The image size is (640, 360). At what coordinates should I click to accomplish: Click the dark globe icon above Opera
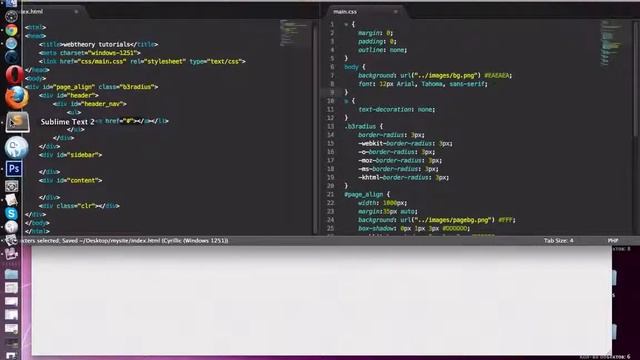pyautogui.click(x=11, y=56)
